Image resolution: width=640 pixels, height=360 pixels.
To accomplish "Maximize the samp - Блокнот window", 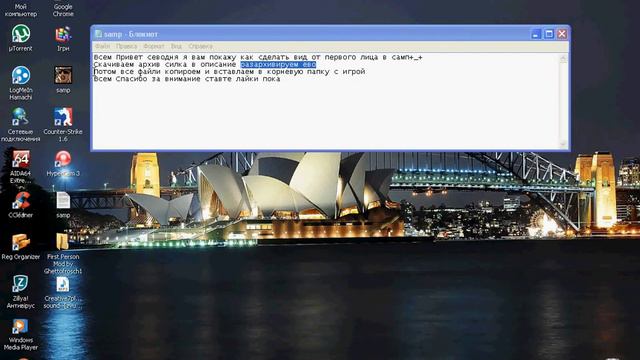I will pos(549,34).
